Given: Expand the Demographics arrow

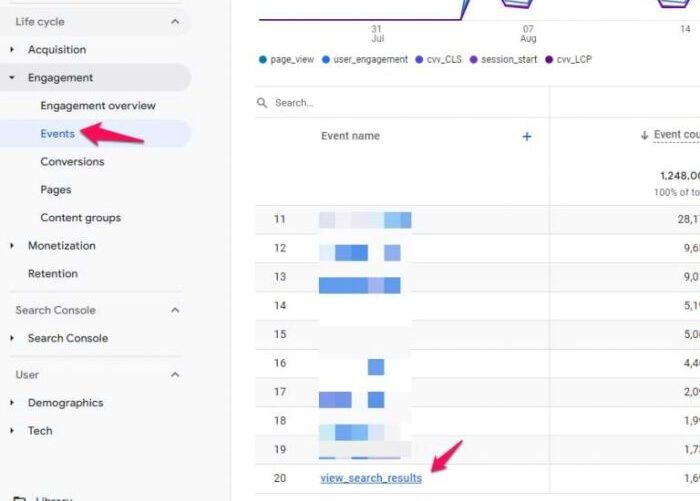Looking at the screenshot, I should (12, 403).
